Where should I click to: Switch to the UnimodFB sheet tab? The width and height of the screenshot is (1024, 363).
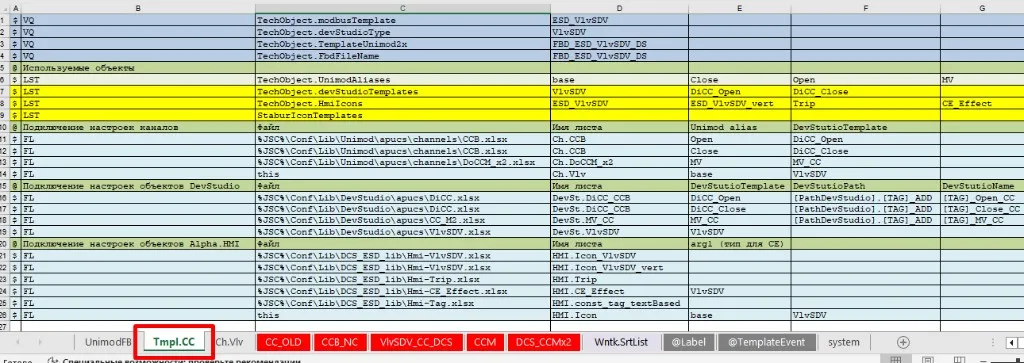click(x=108, y=341)
